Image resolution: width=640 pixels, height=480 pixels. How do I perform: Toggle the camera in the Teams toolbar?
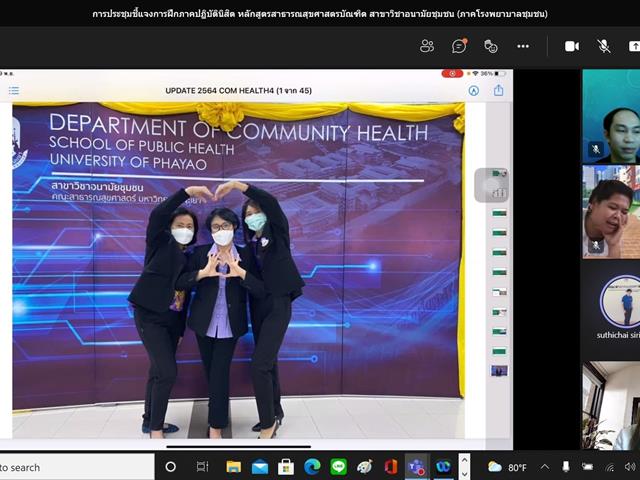tap(572, 46)
